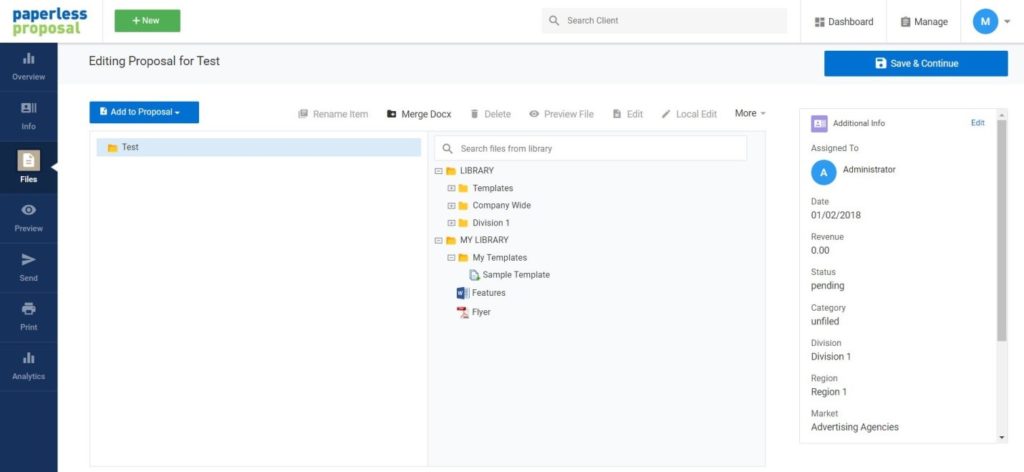The image size is (1024, 472).
Task: Collapse the LIBRARY tree node
Action: (x=439, y=171)
